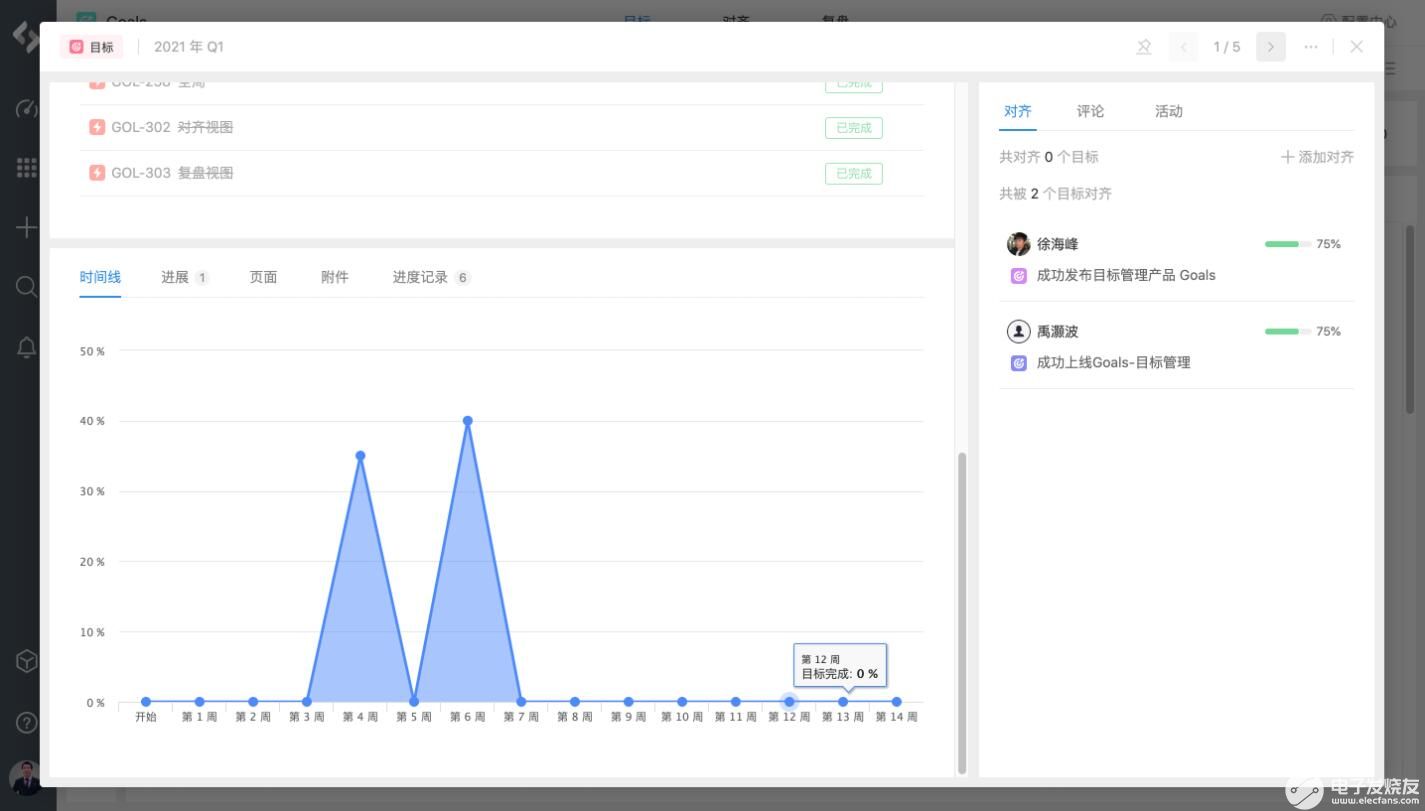Click the pin icon in the dialog header

(x=1144, y=47)
